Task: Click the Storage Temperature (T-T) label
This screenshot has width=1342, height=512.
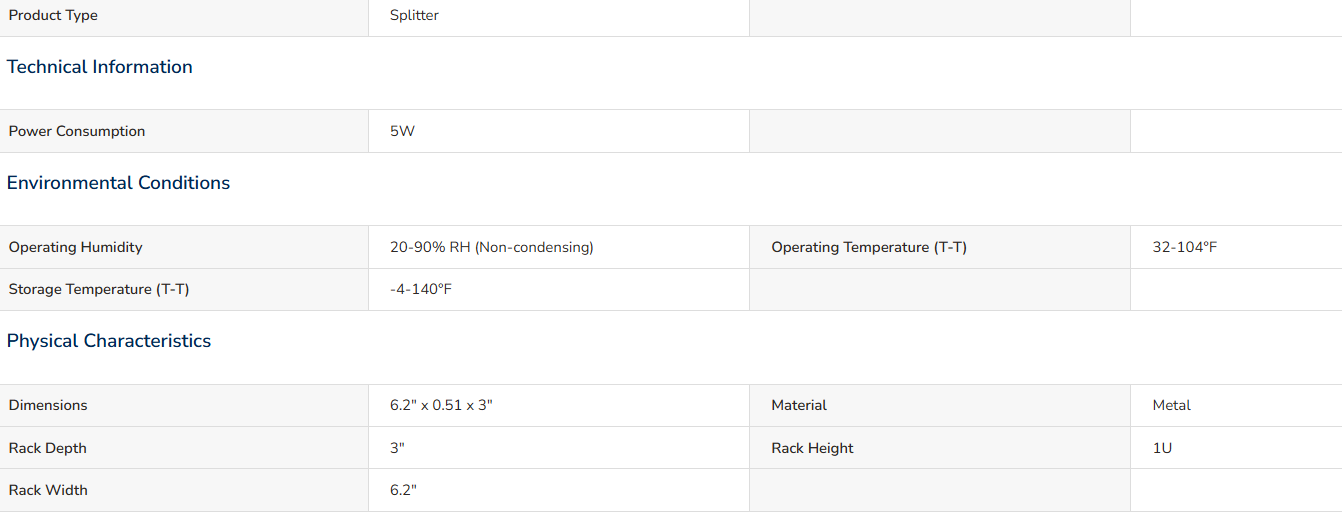Action: click(99, 289)
